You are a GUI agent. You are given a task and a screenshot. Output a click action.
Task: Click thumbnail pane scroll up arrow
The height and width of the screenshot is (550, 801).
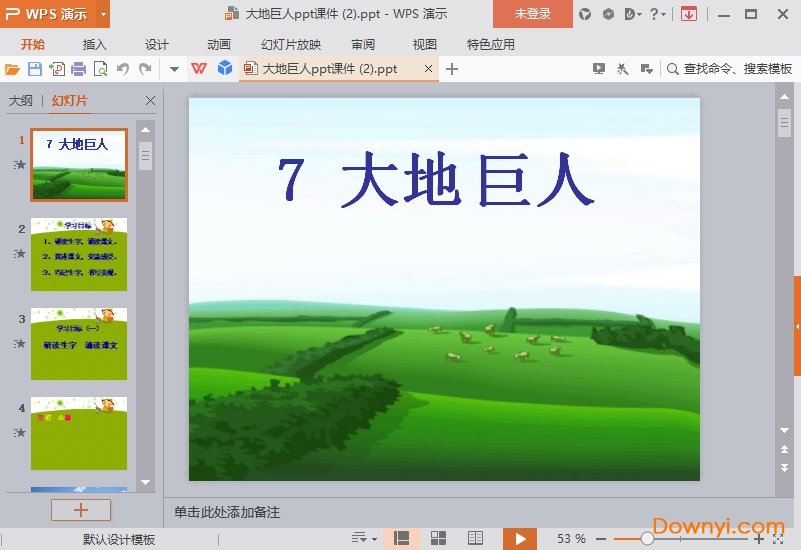pos(146,130)
